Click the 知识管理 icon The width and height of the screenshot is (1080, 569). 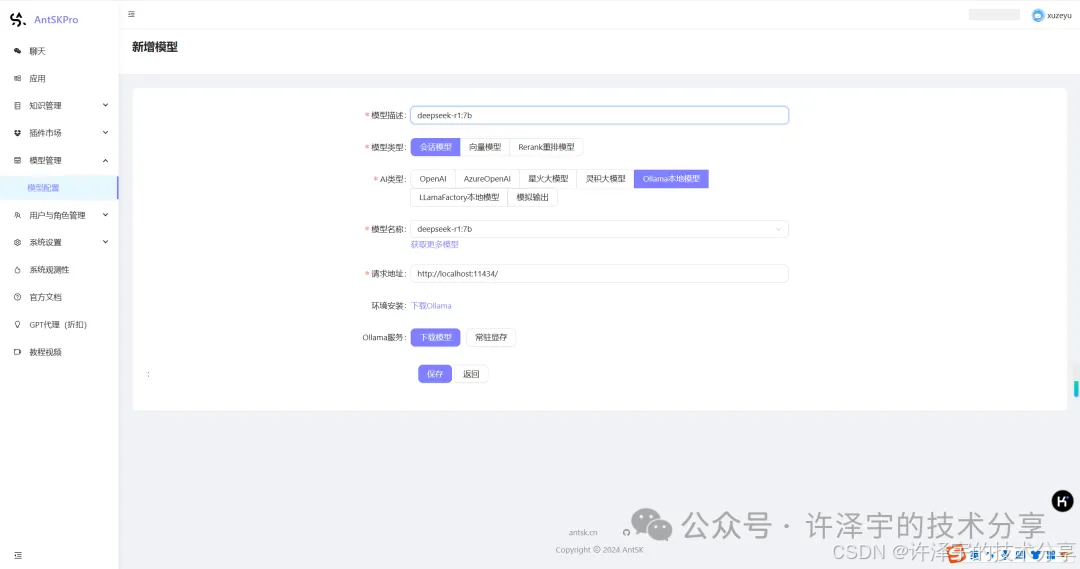point(17,105)
